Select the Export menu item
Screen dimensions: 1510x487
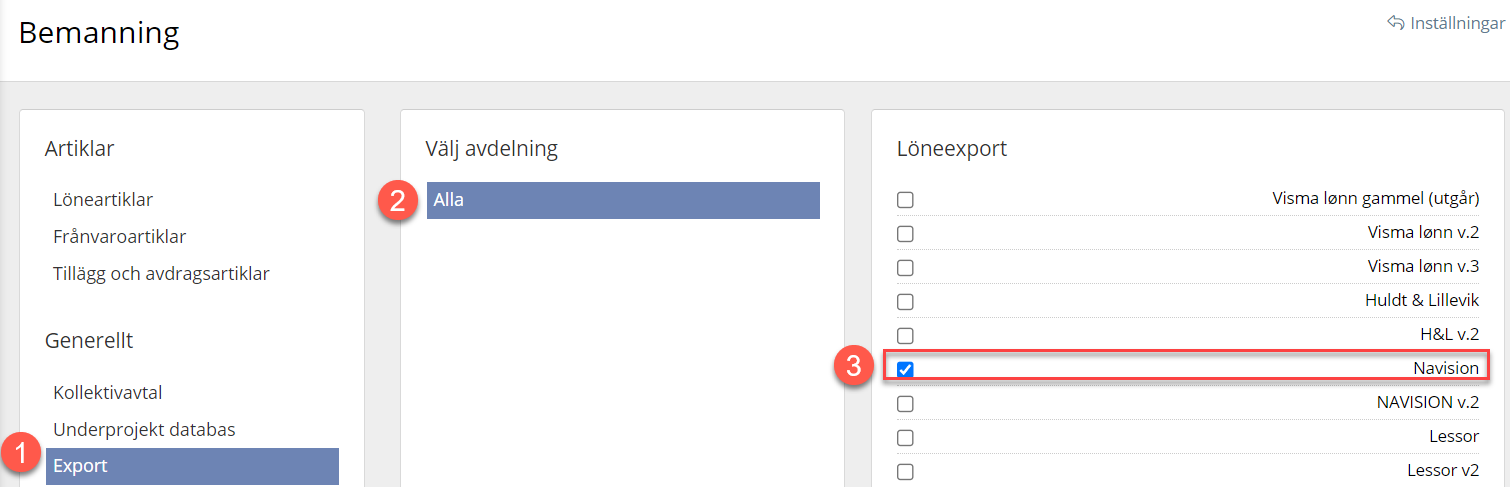(x=81, y=466)
